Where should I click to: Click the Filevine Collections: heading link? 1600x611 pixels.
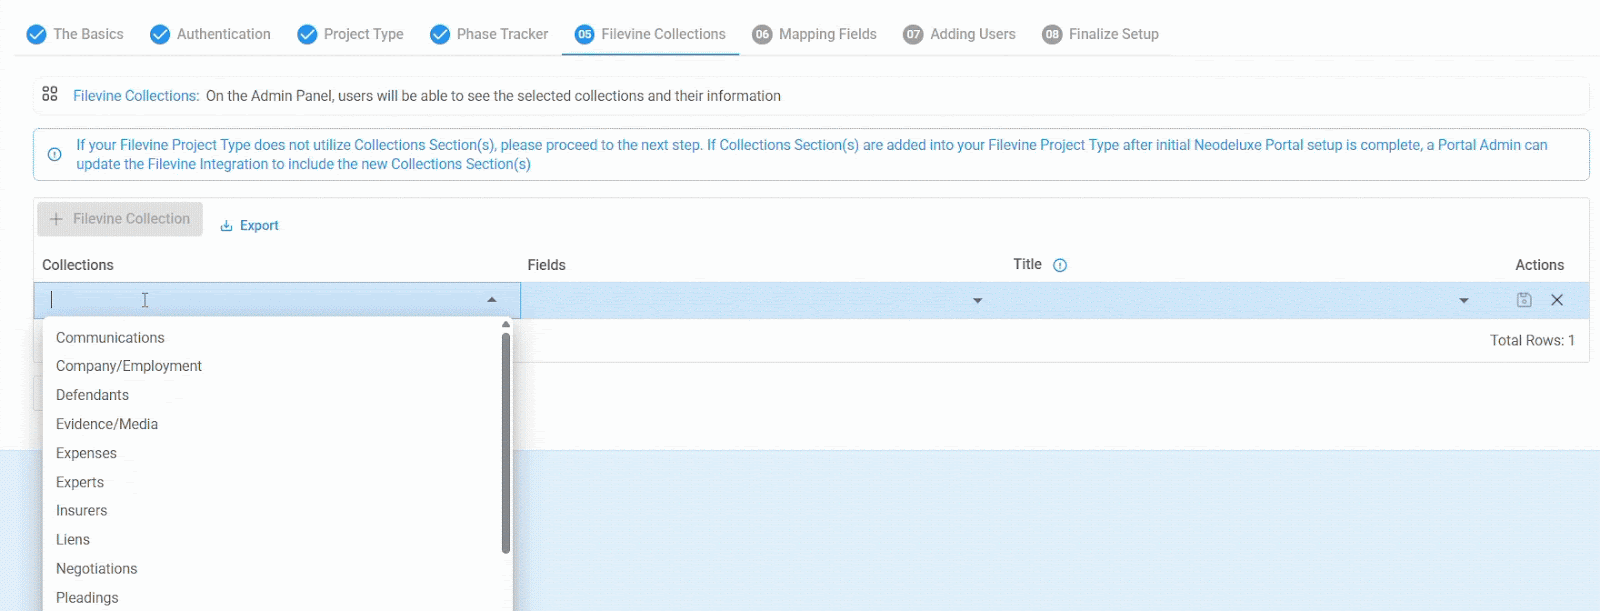point(136,96)
